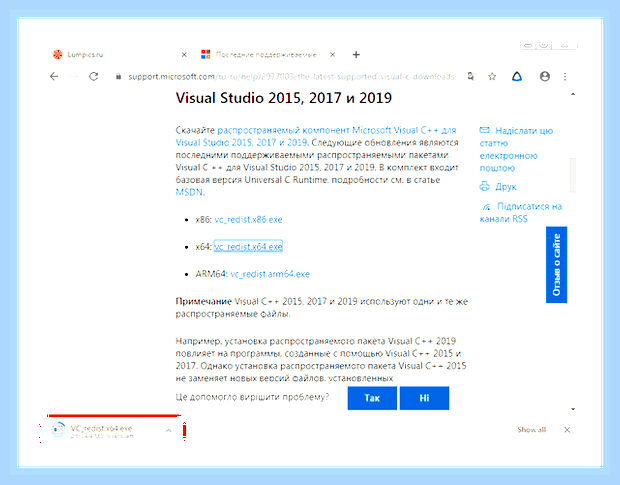Click 'Надіслати цю статтю електронною поштою' link

point(516,149)
